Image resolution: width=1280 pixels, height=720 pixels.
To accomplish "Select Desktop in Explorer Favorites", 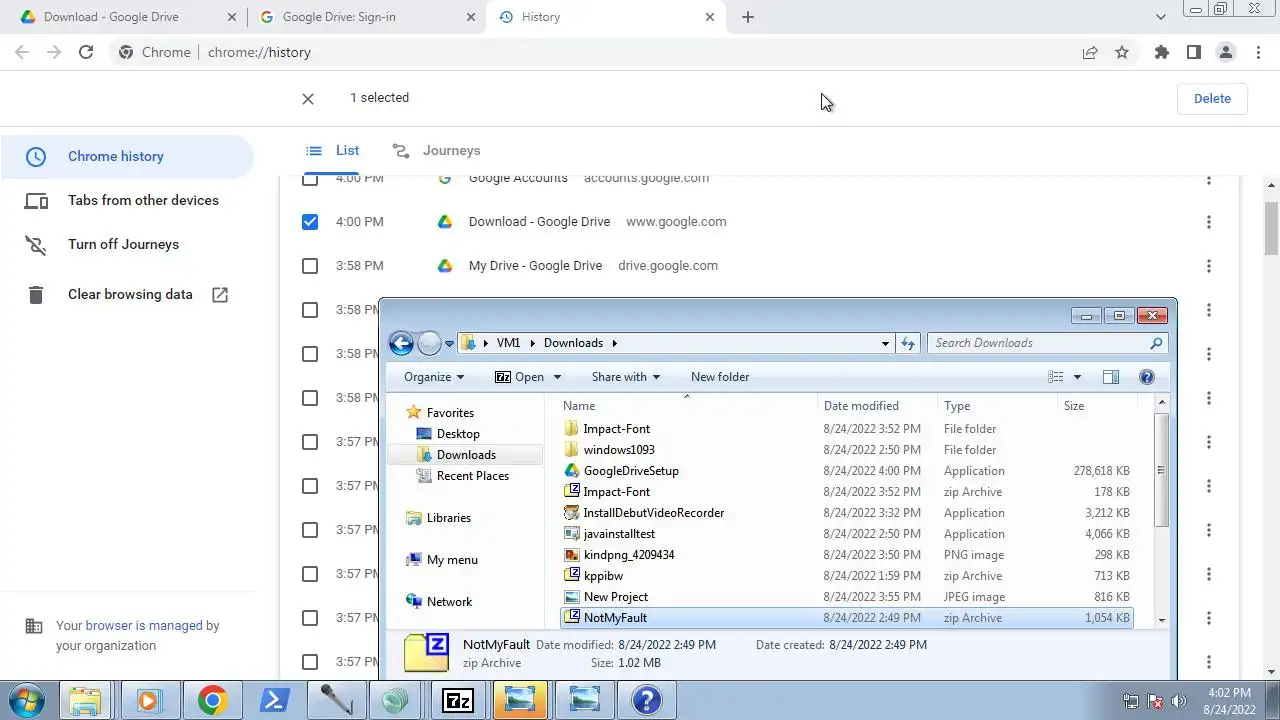I will pos(458,434).
